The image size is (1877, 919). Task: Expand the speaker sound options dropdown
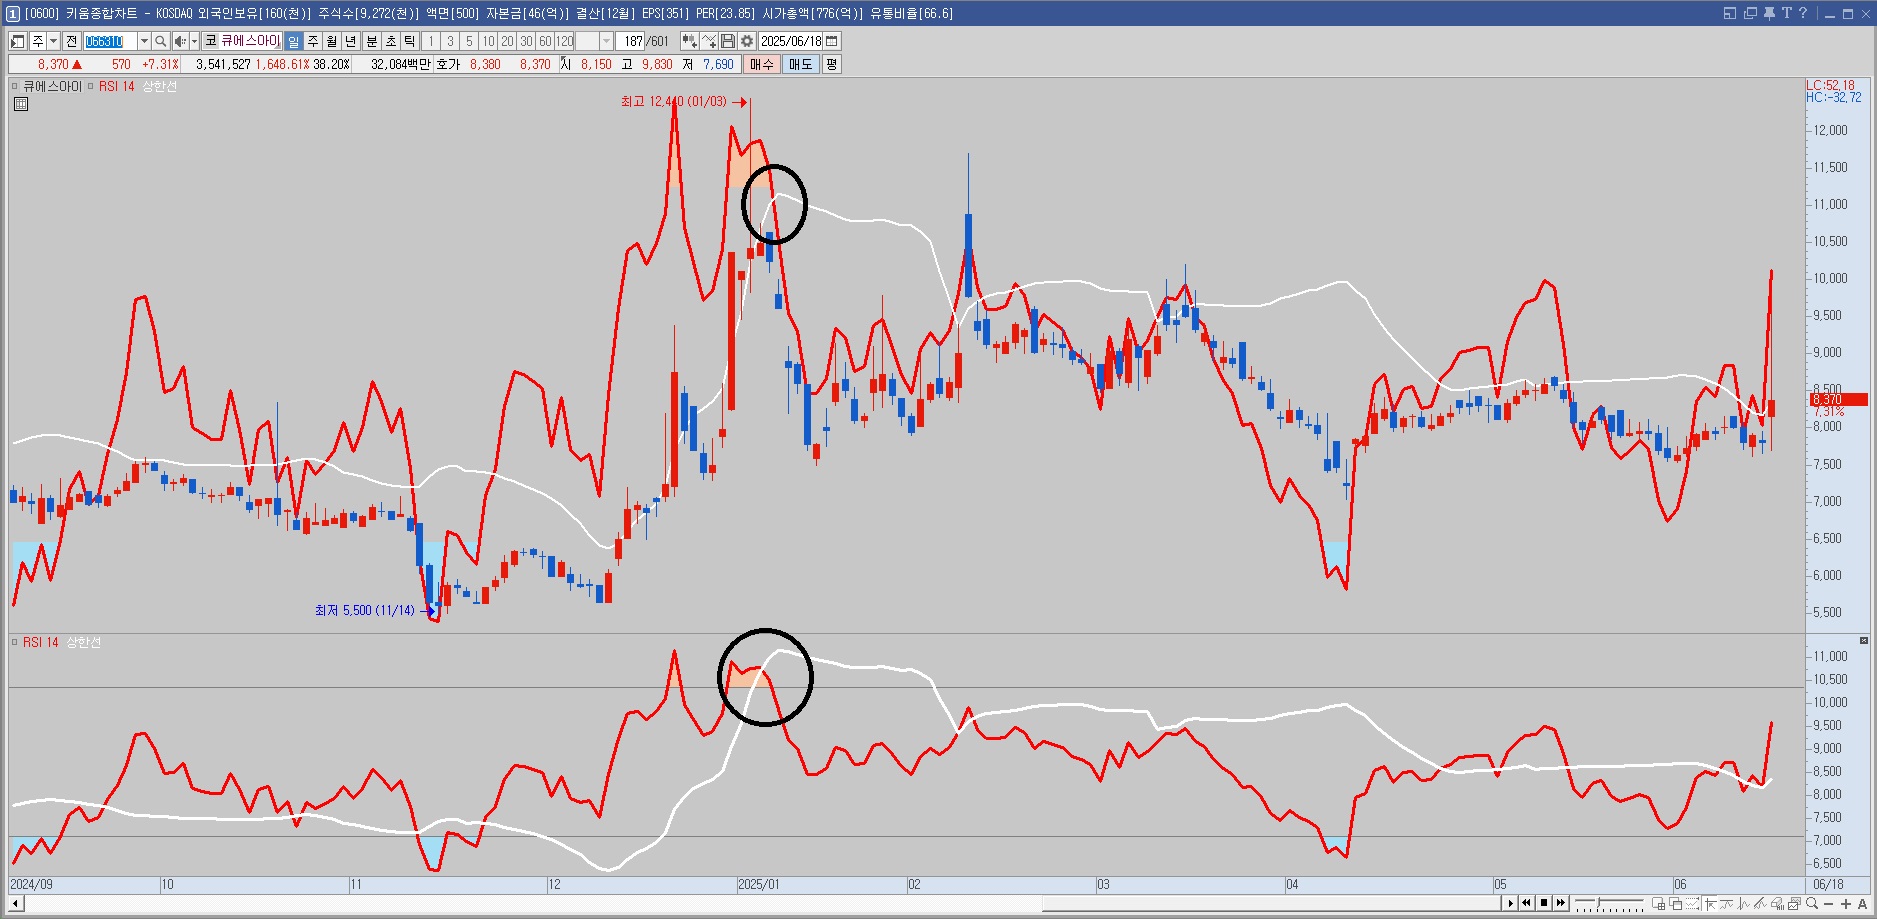(x=192, y=41)
